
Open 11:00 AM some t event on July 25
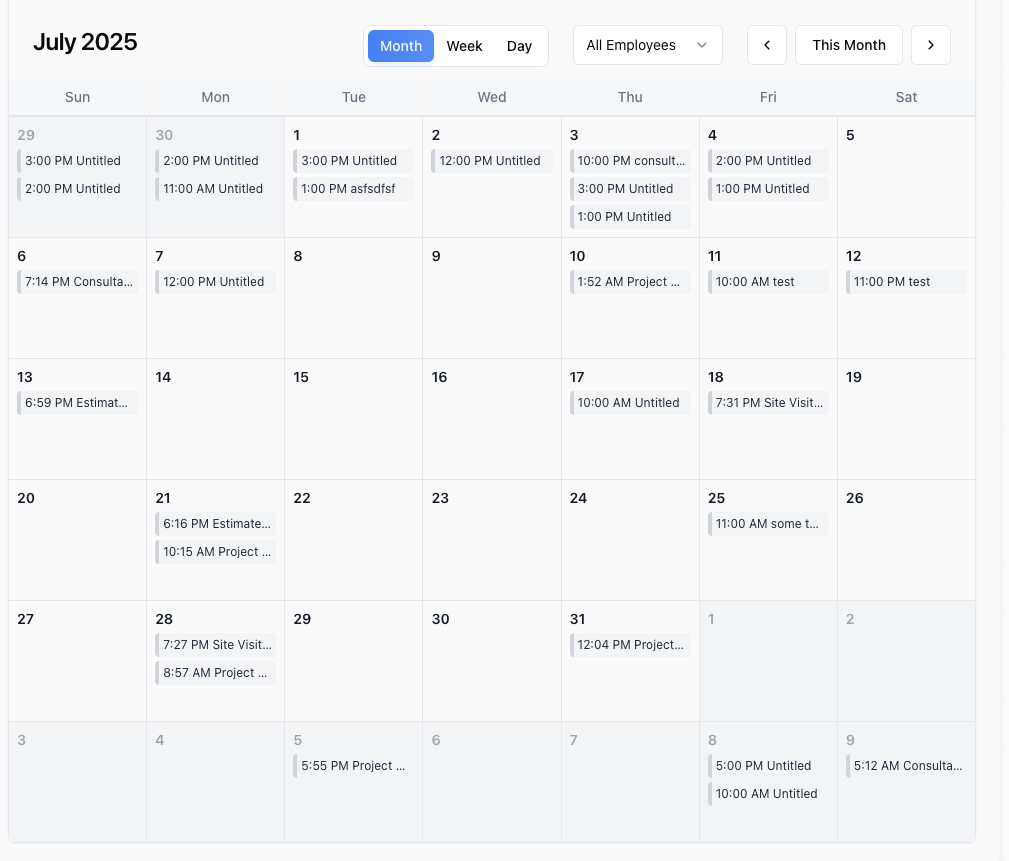768,524
